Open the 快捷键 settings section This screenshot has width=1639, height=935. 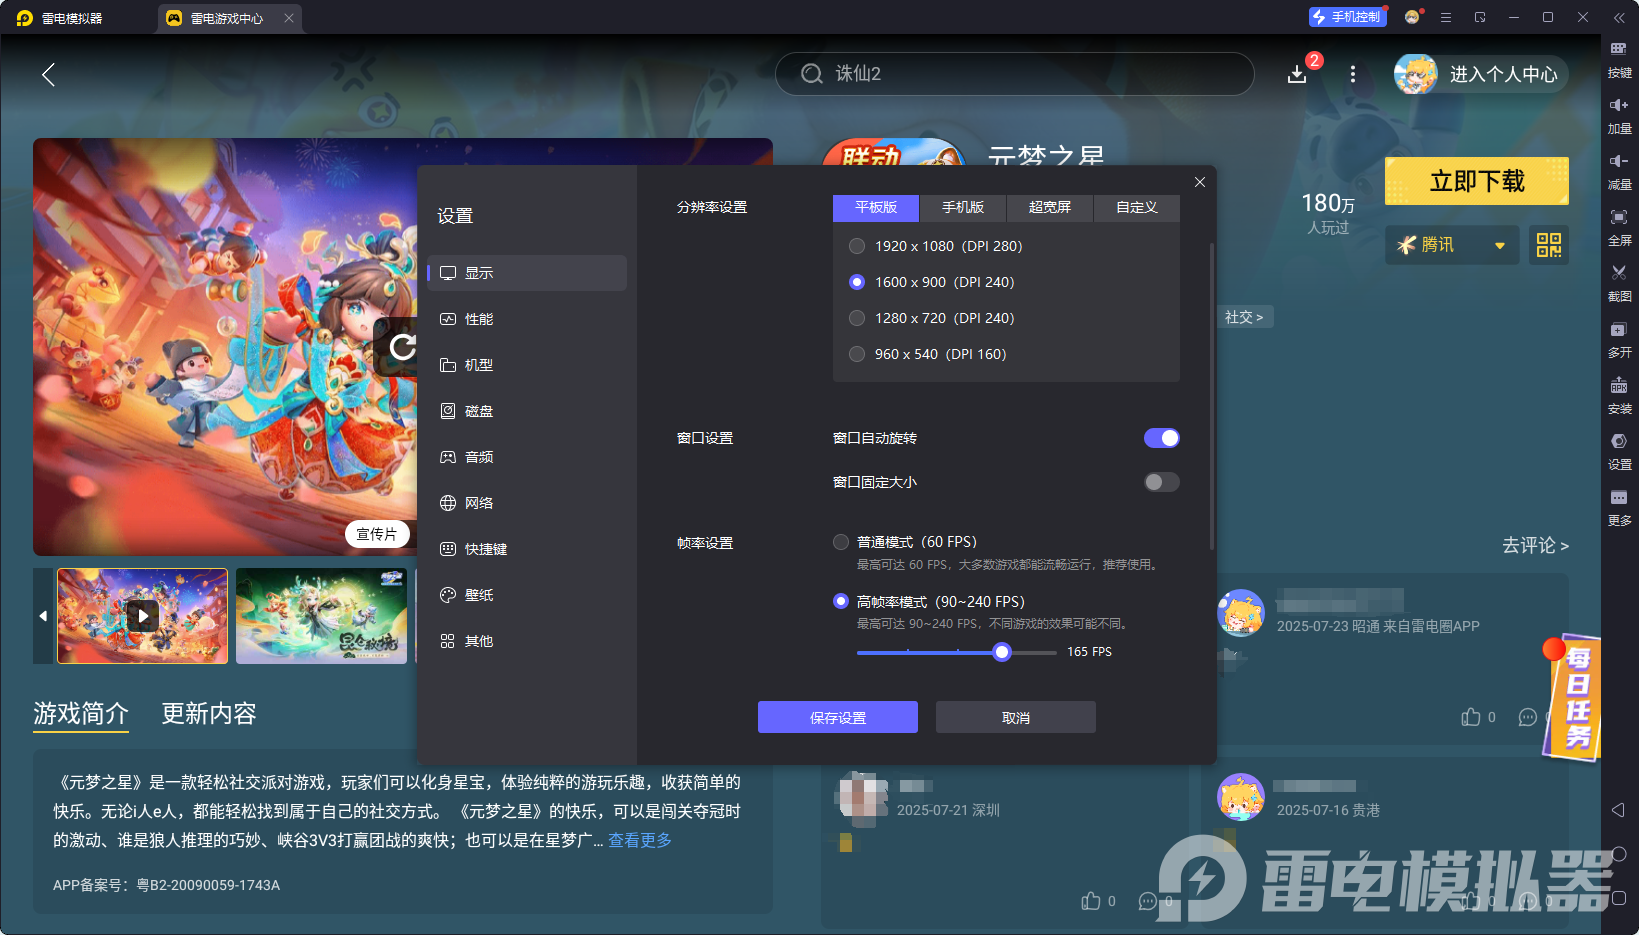pyautogui.click(x=527, y=549)
